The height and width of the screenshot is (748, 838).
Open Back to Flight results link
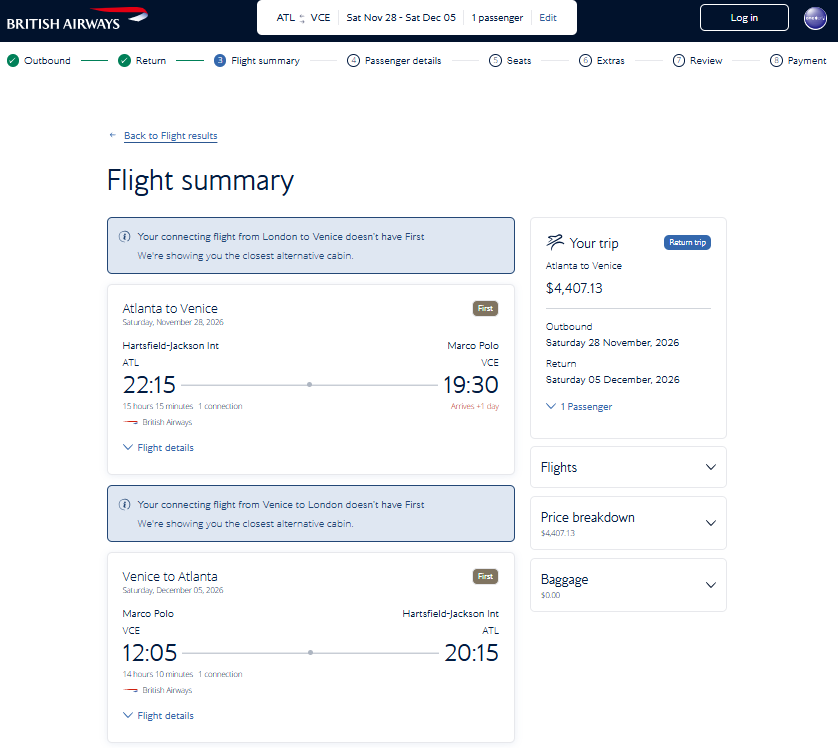coord(170,136)
